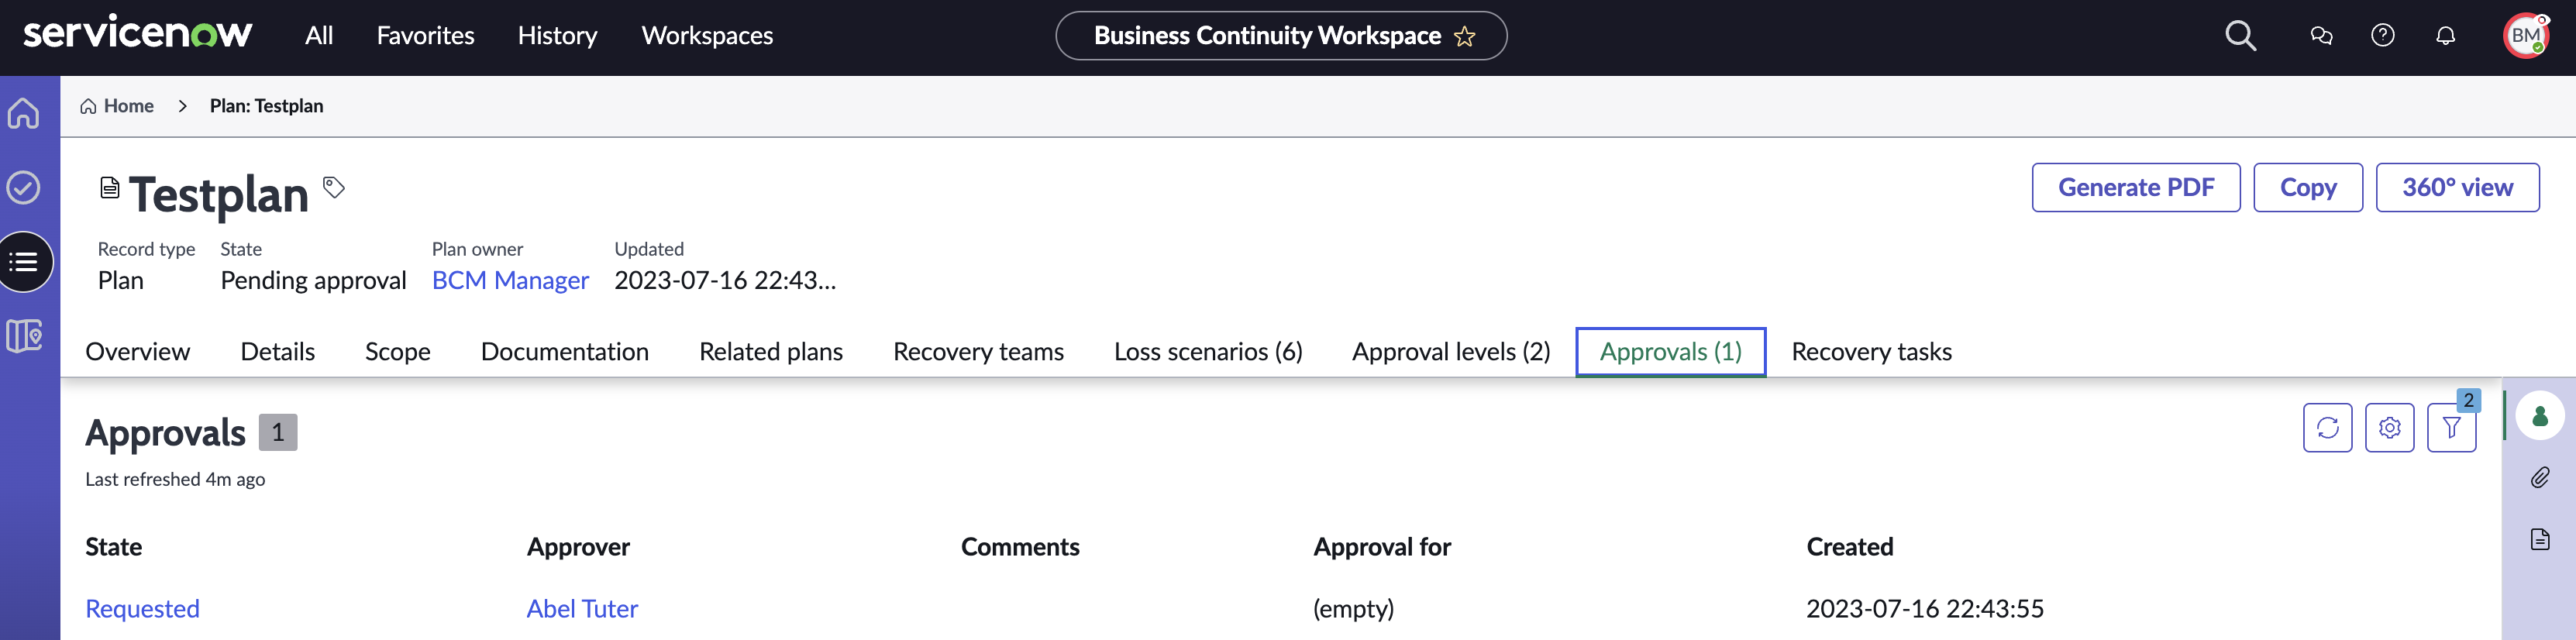
Task: Click the Generate PDF button
Action: (2136, 187)
